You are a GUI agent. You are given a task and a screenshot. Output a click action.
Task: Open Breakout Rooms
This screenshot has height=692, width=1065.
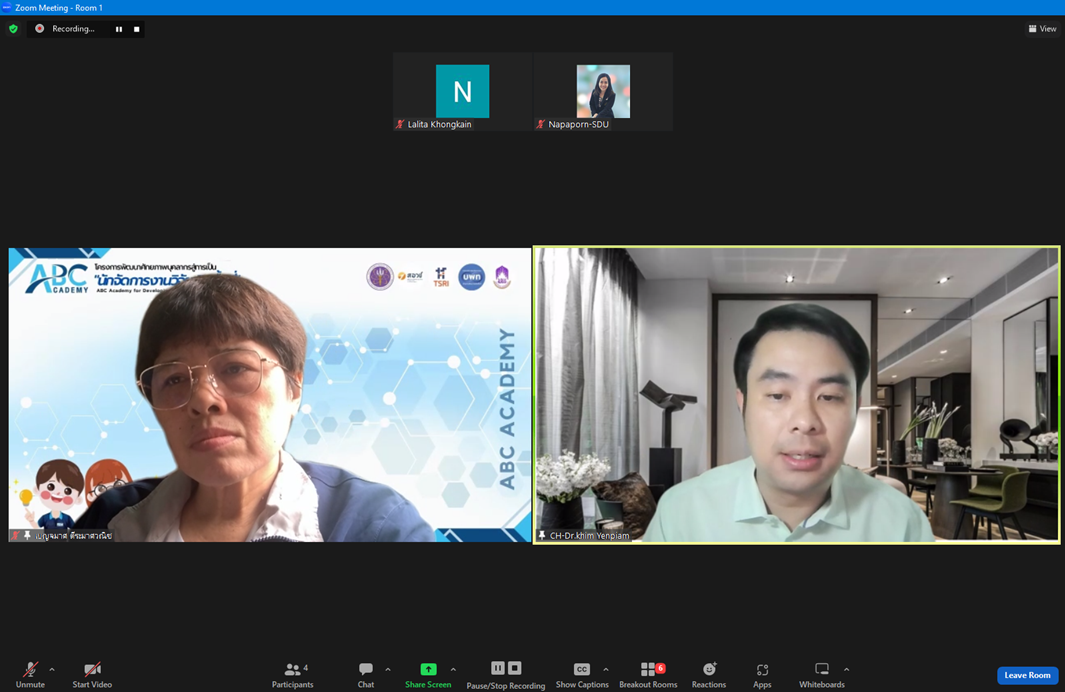click(x=648, y=674)
